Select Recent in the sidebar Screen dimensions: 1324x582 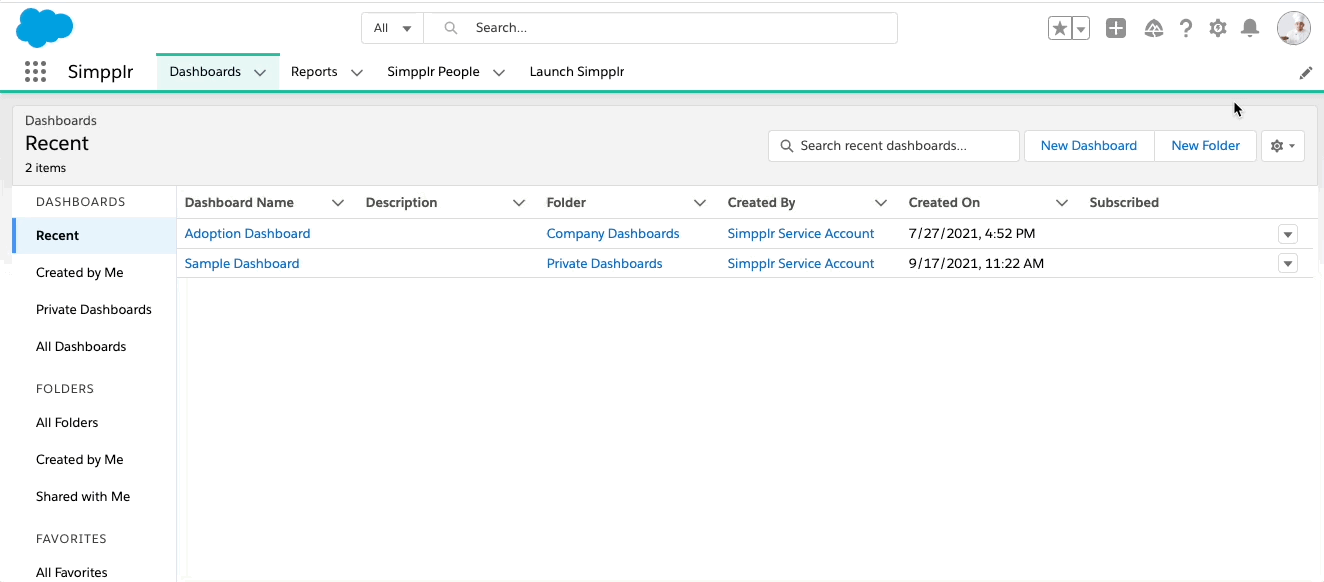(x=94, y=236)
